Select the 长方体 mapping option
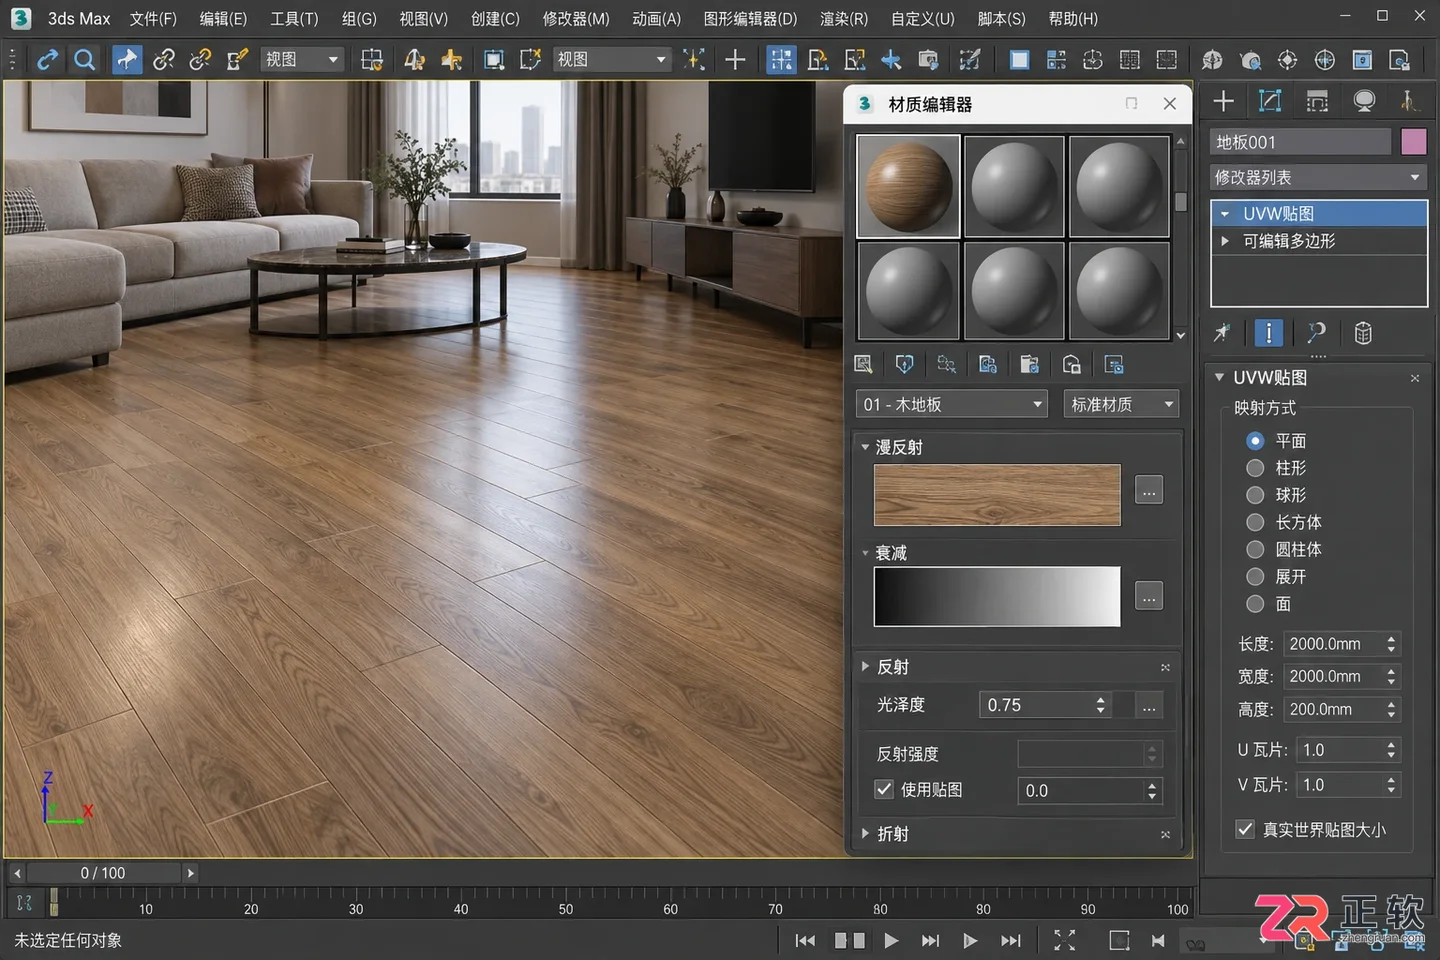Image resolution: width=1440 pixels, height=960 pixels. (x=1255, y=522)
